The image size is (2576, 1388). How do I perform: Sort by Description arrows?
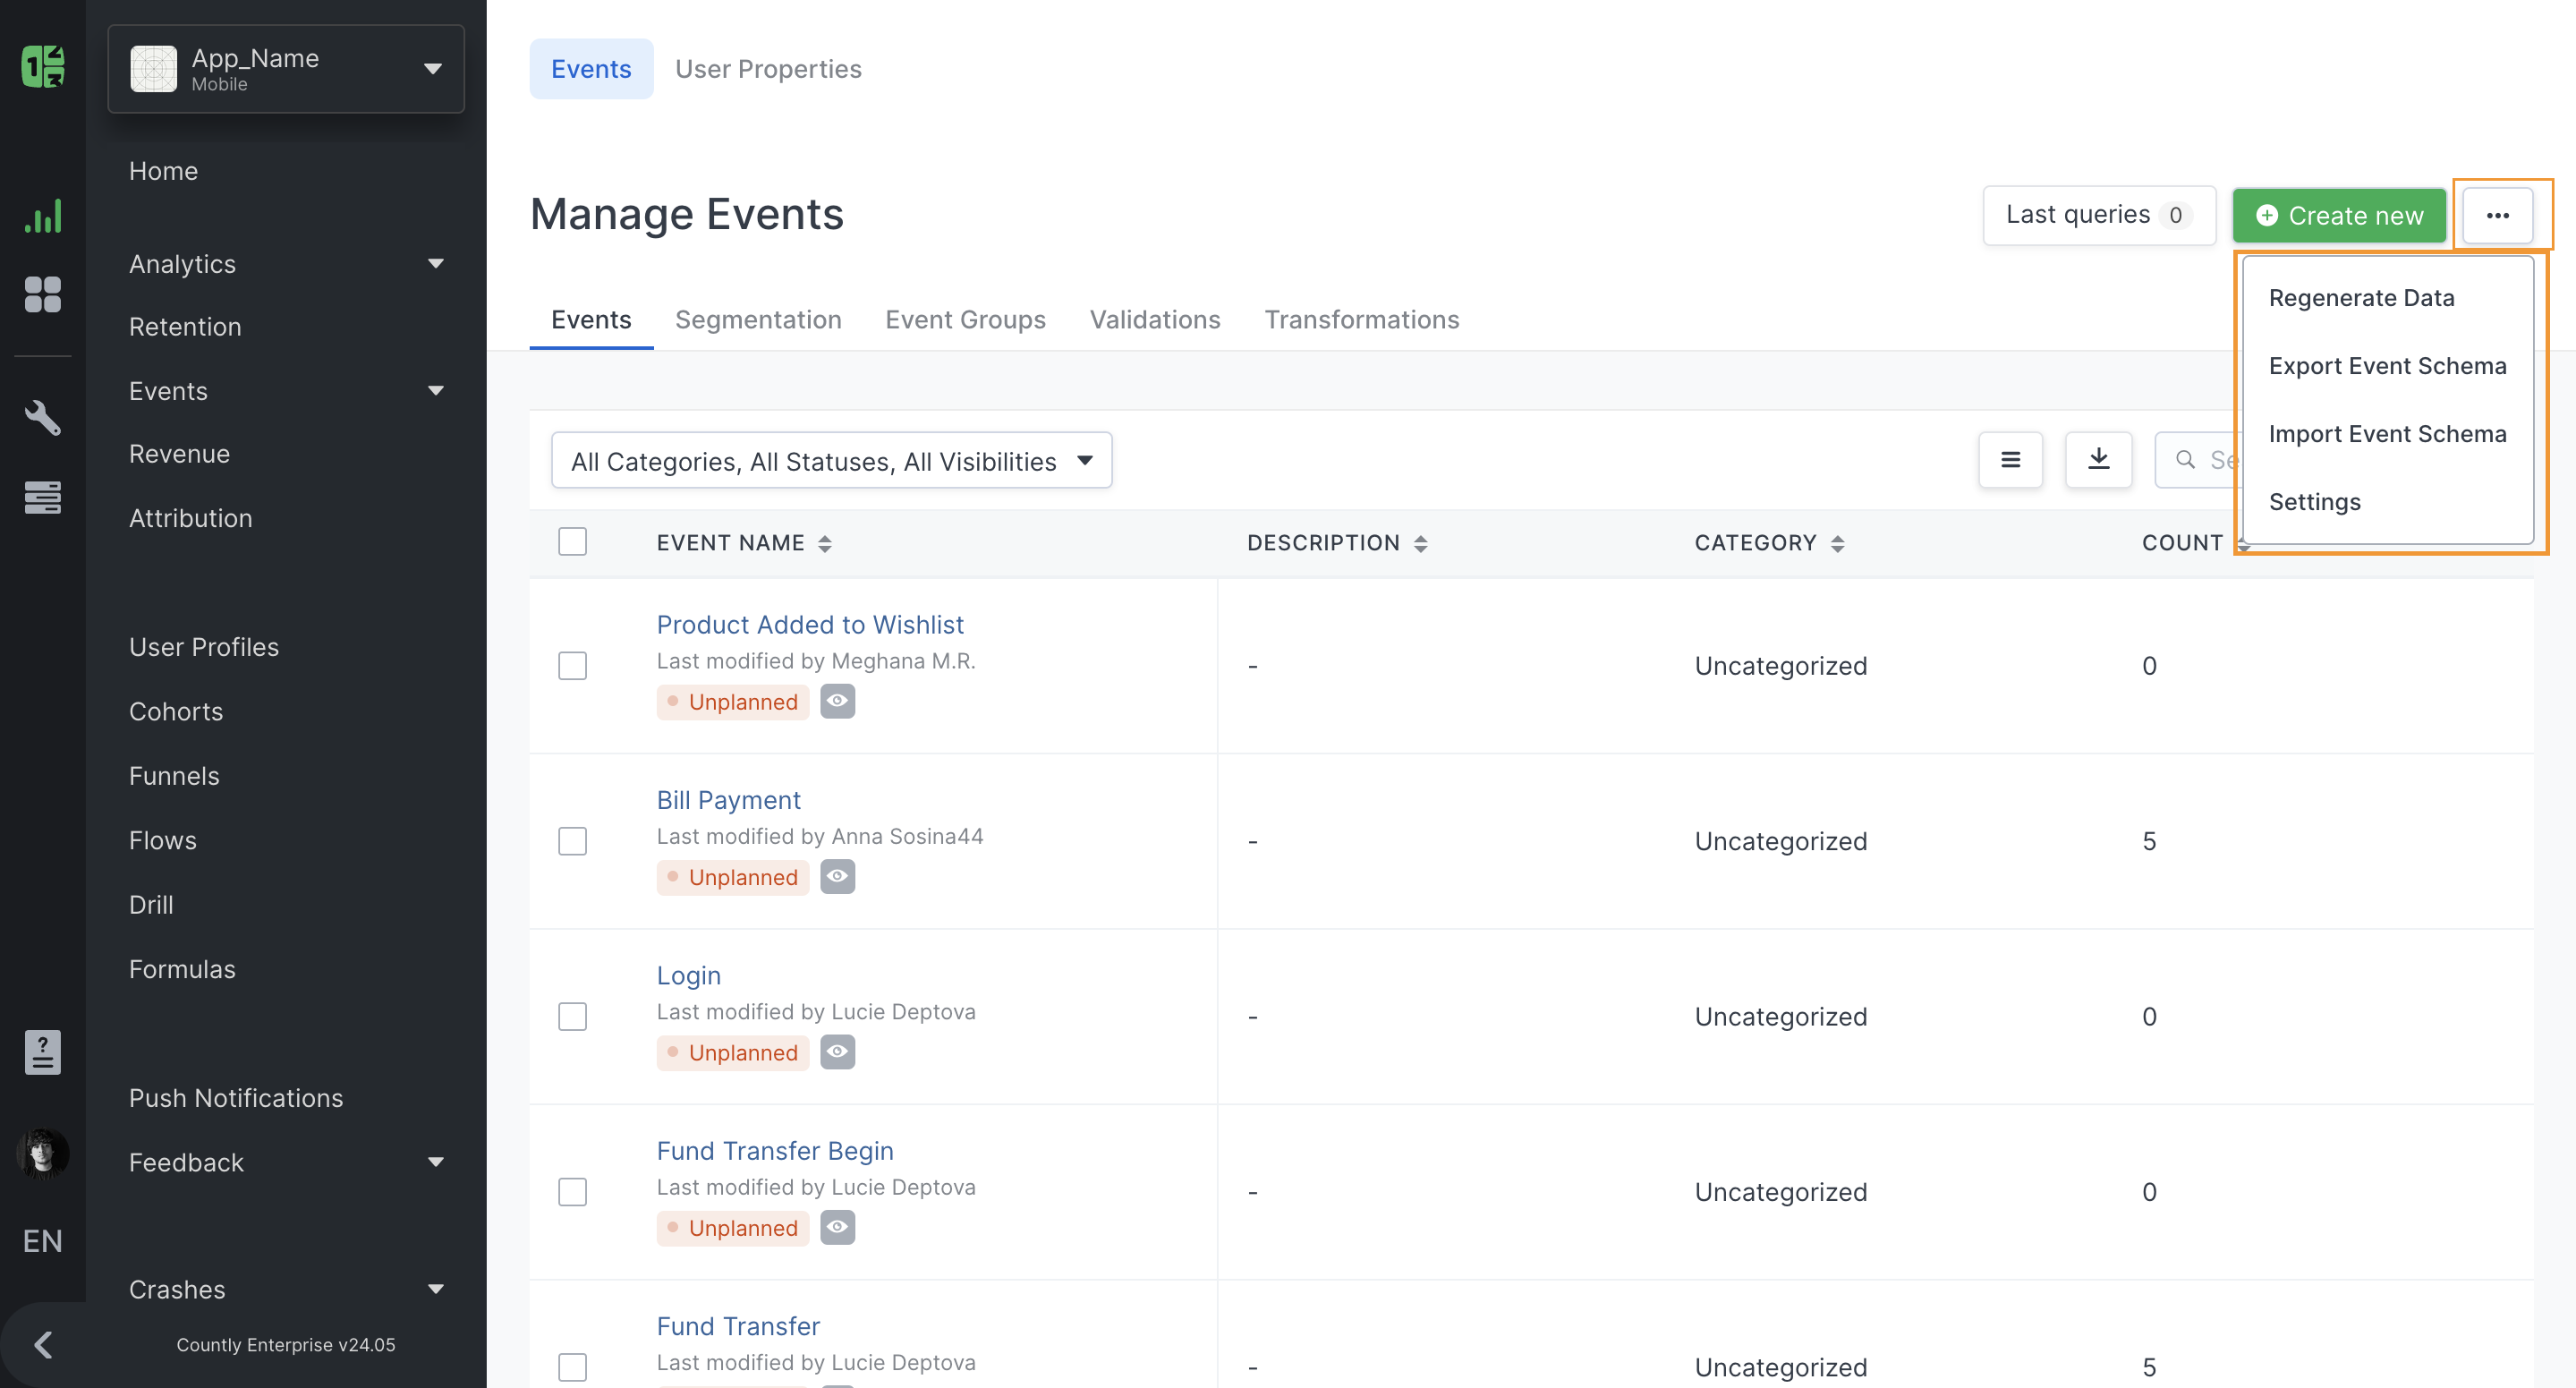pos(1420,543)
